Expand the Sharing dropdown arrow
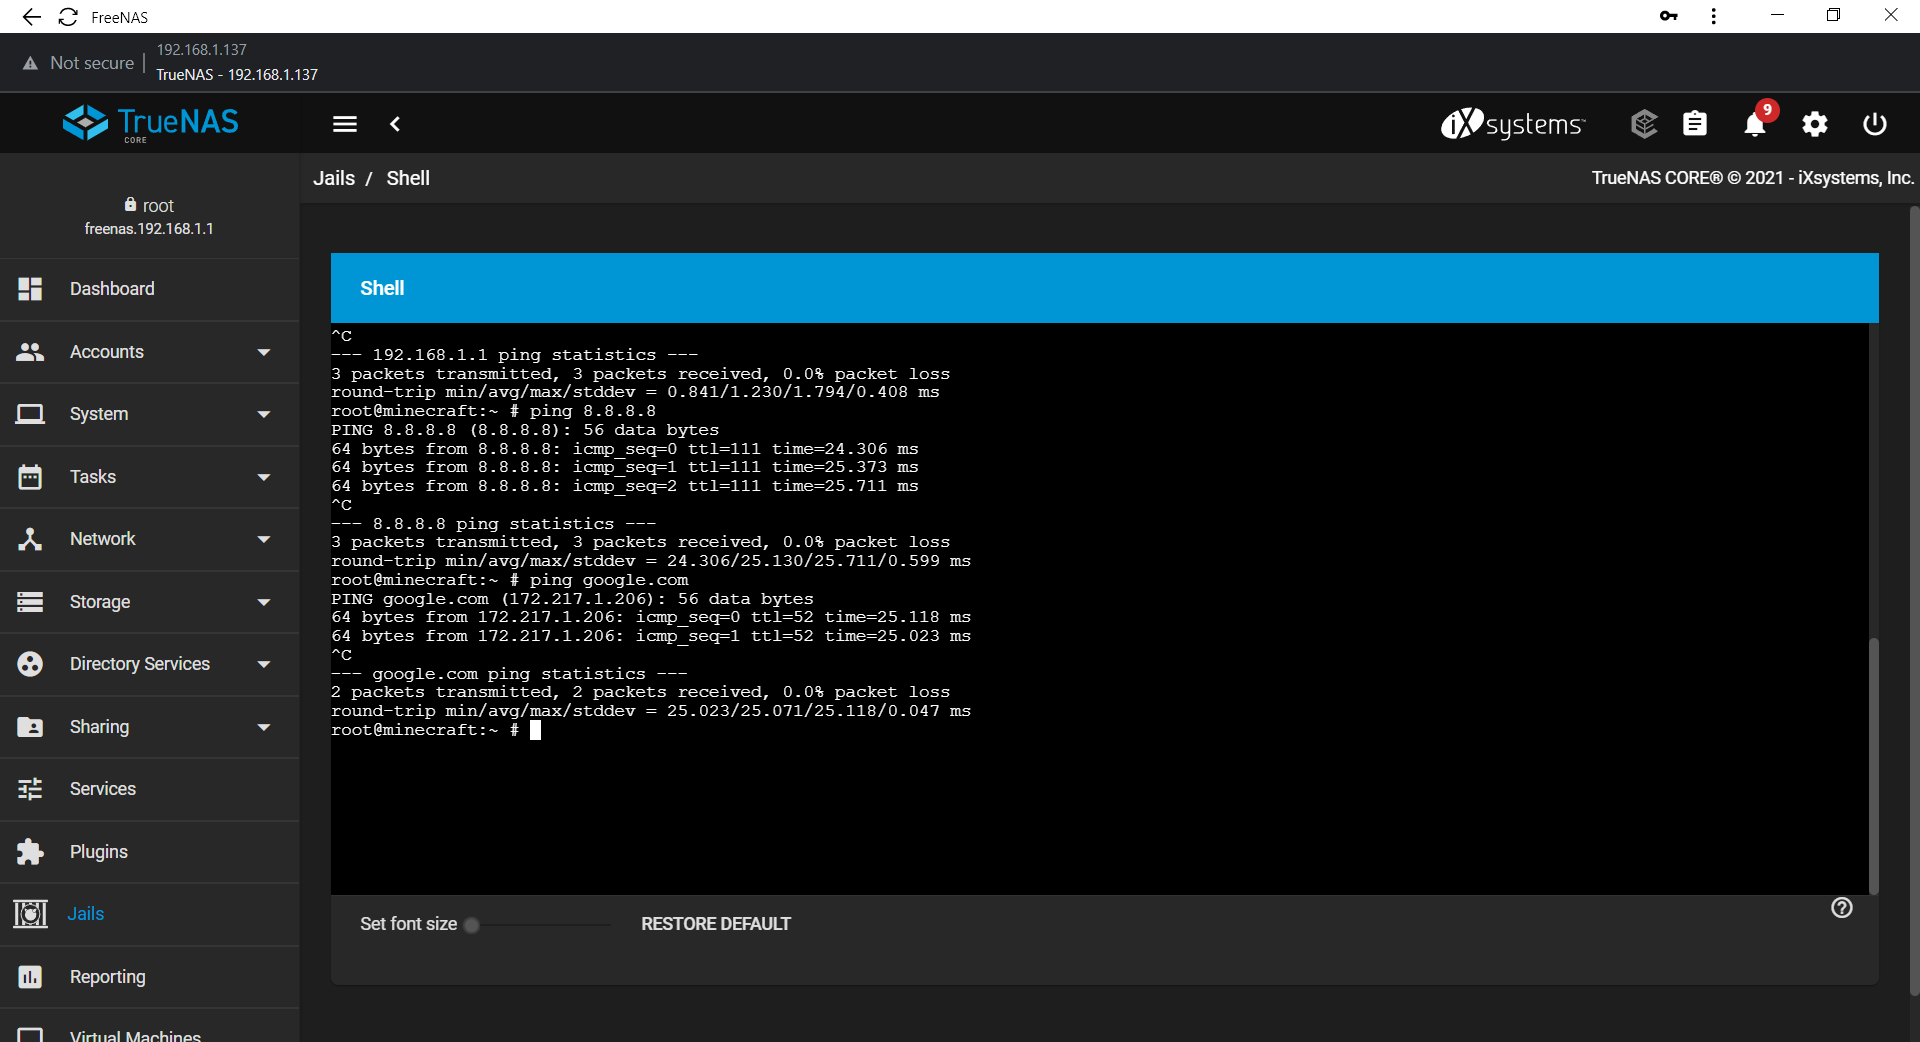The image size is (1920, 1042). pos(264,727)
